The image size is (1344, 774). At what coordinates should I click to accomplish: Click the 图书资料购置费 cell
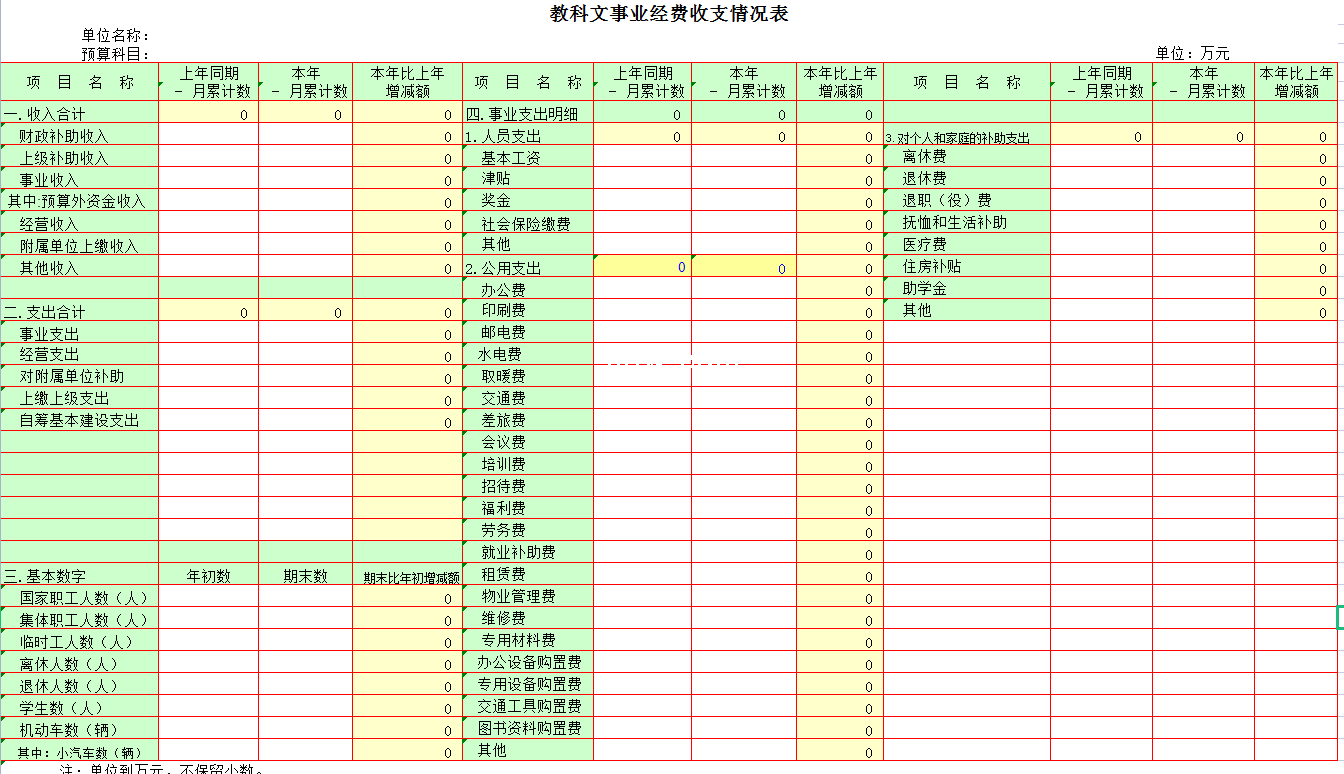coord(529,729)
